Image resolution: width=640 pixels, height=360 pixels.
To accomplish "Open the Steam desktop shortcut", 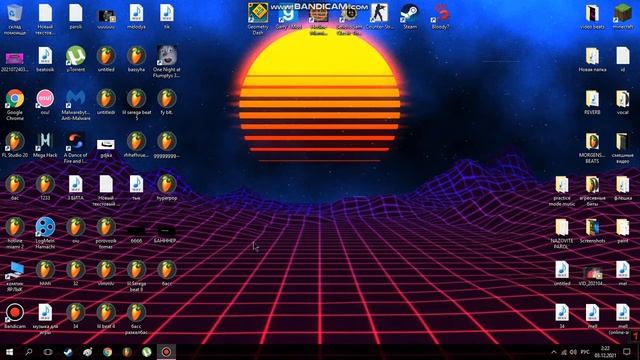I will coord(410,16).
